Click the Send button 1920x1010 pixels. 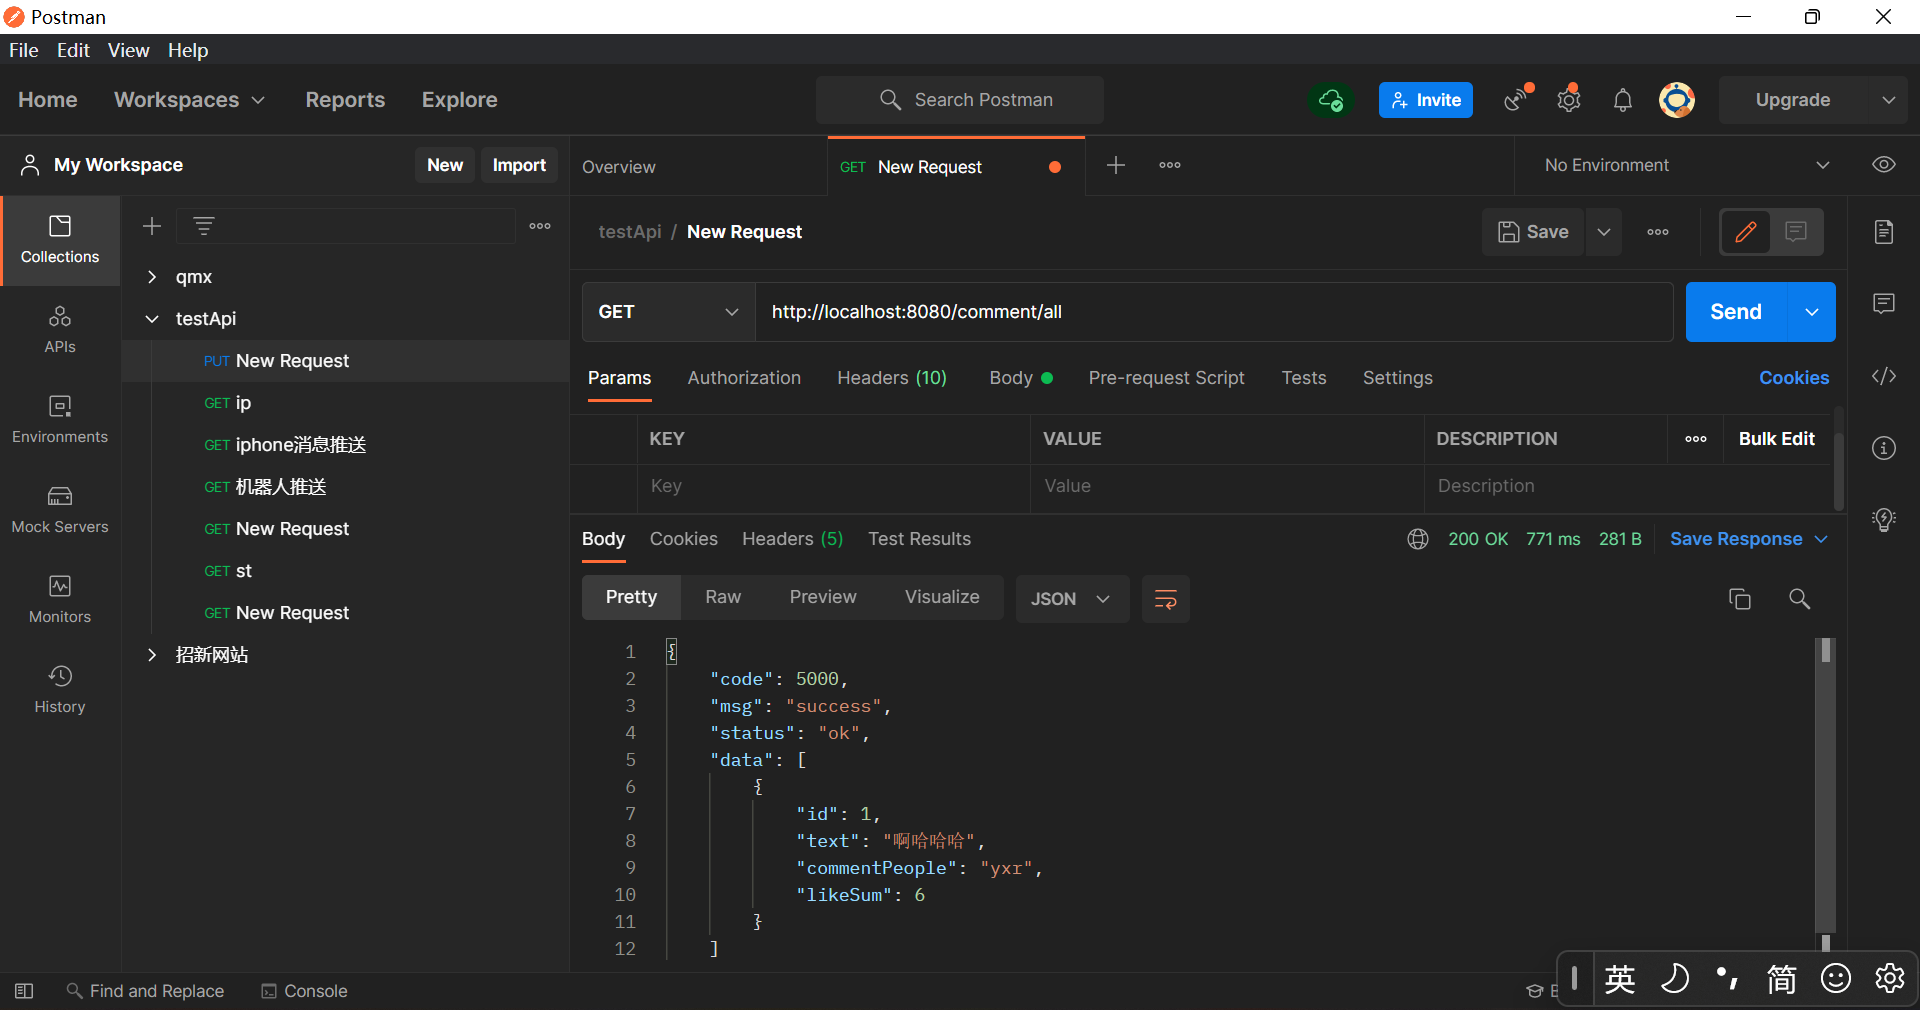pos(1736,312)
